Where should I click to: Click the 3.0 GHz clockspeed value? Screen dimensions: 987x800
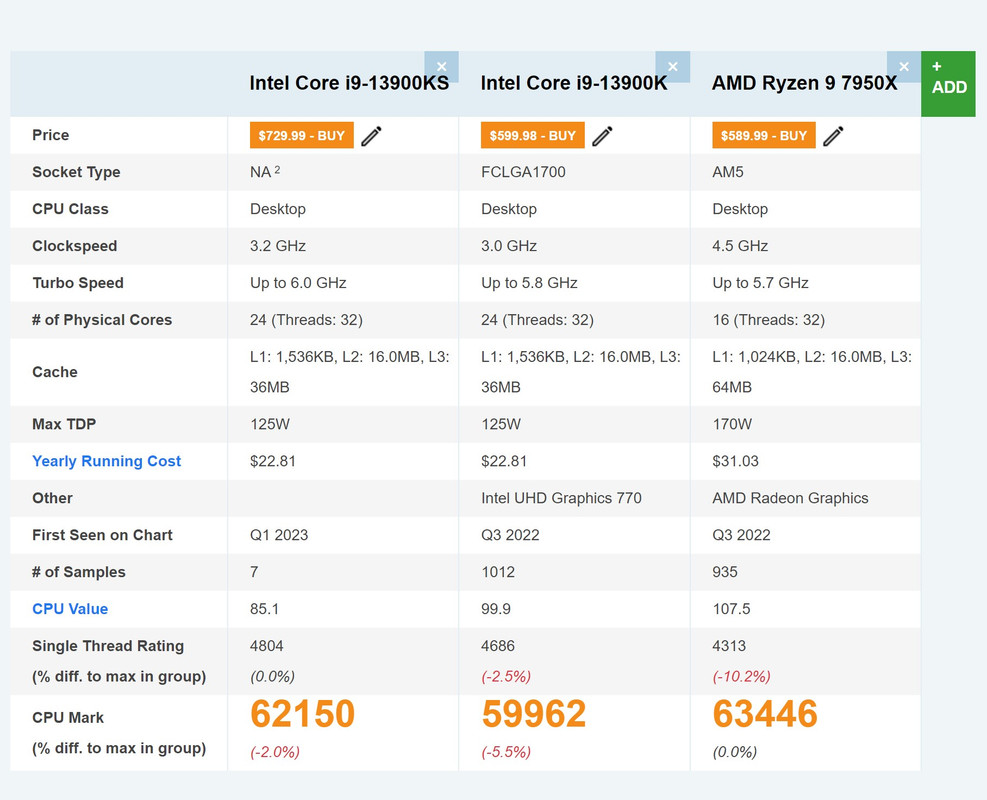tap(509, 245)
